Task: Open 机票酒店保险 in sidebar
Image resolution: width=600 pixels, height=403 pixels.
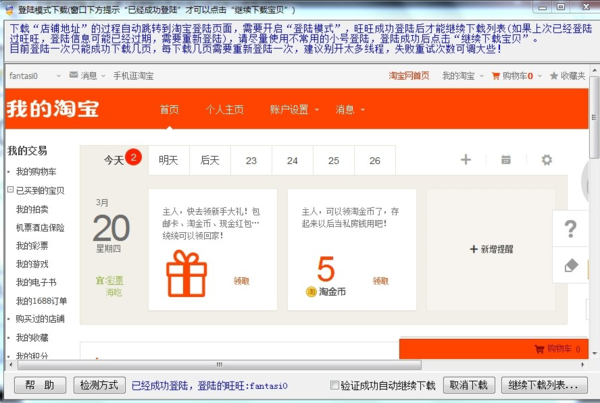Action: (40, 228)
